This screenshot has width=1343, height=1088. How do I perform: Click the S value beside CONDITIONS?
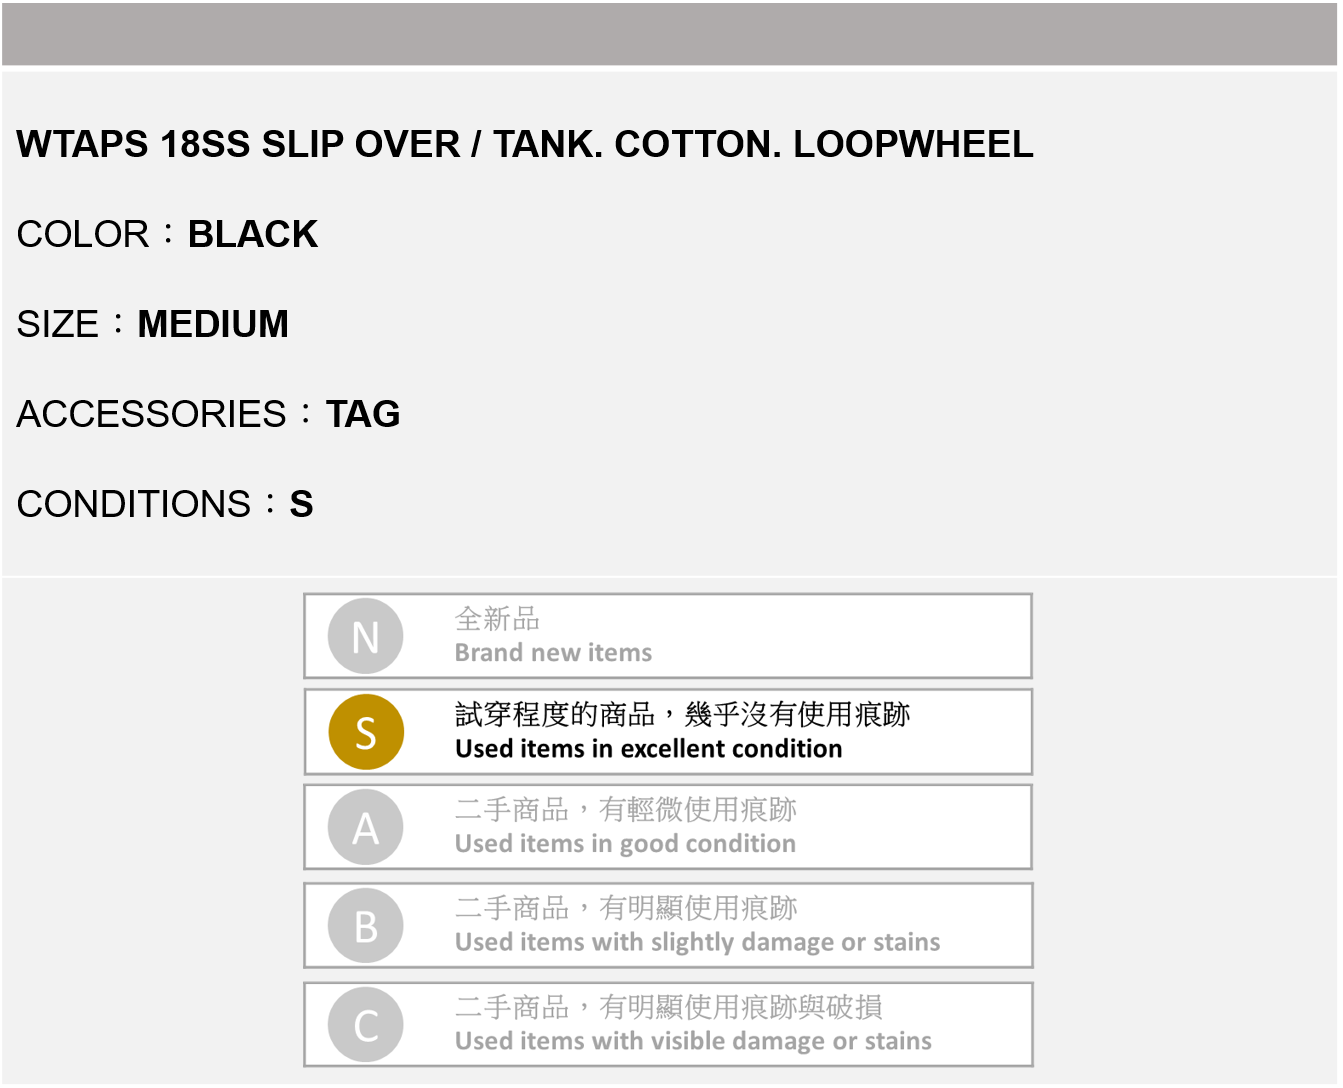coord(301,505)
